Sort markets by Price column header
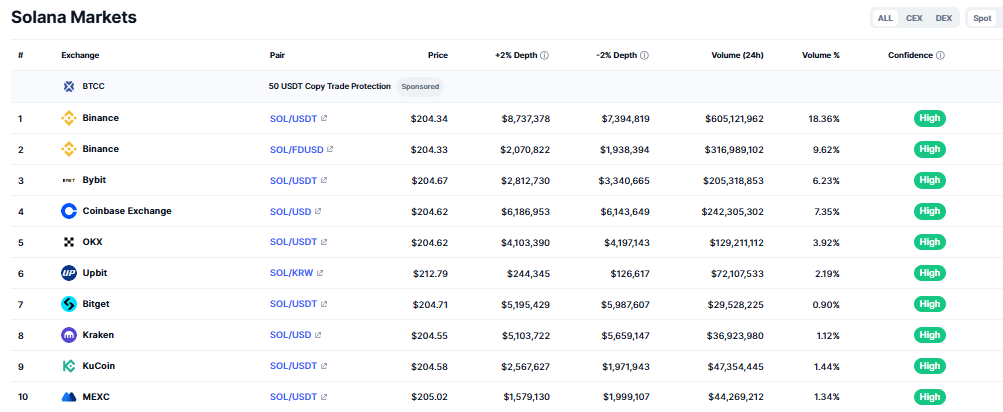Viewport: 1003px width, 412px height. click(x=437, y=55)
